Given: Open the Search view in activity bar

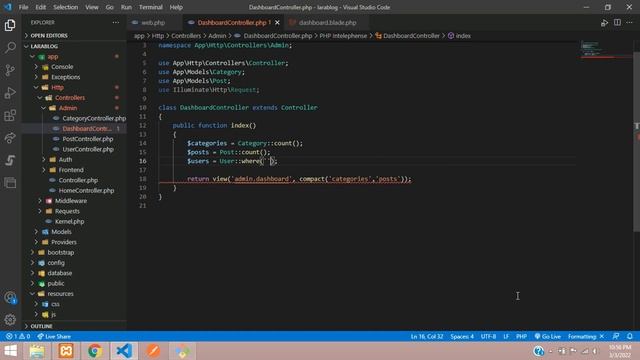Looking at the screenshot, I should [x=10, y=47].
